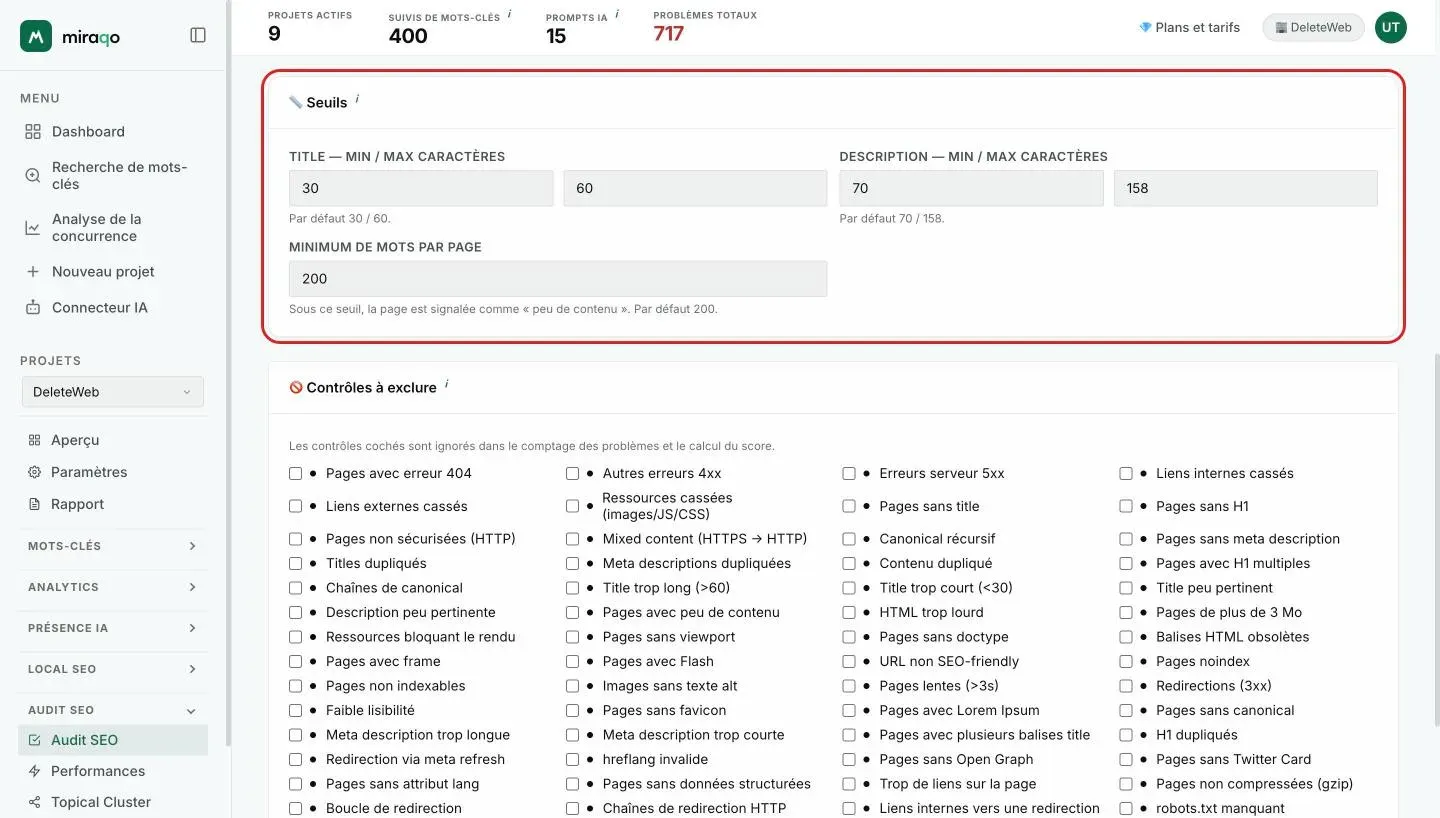The image size is (1440, 818).
Task: Click the DeleteWeb workspace button in header
Action: coord(1313,28)
